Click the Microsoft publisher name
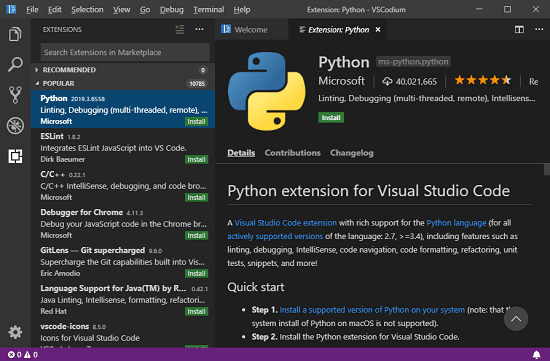The width and height of the screenshot is (550, 361). [341, 81]
